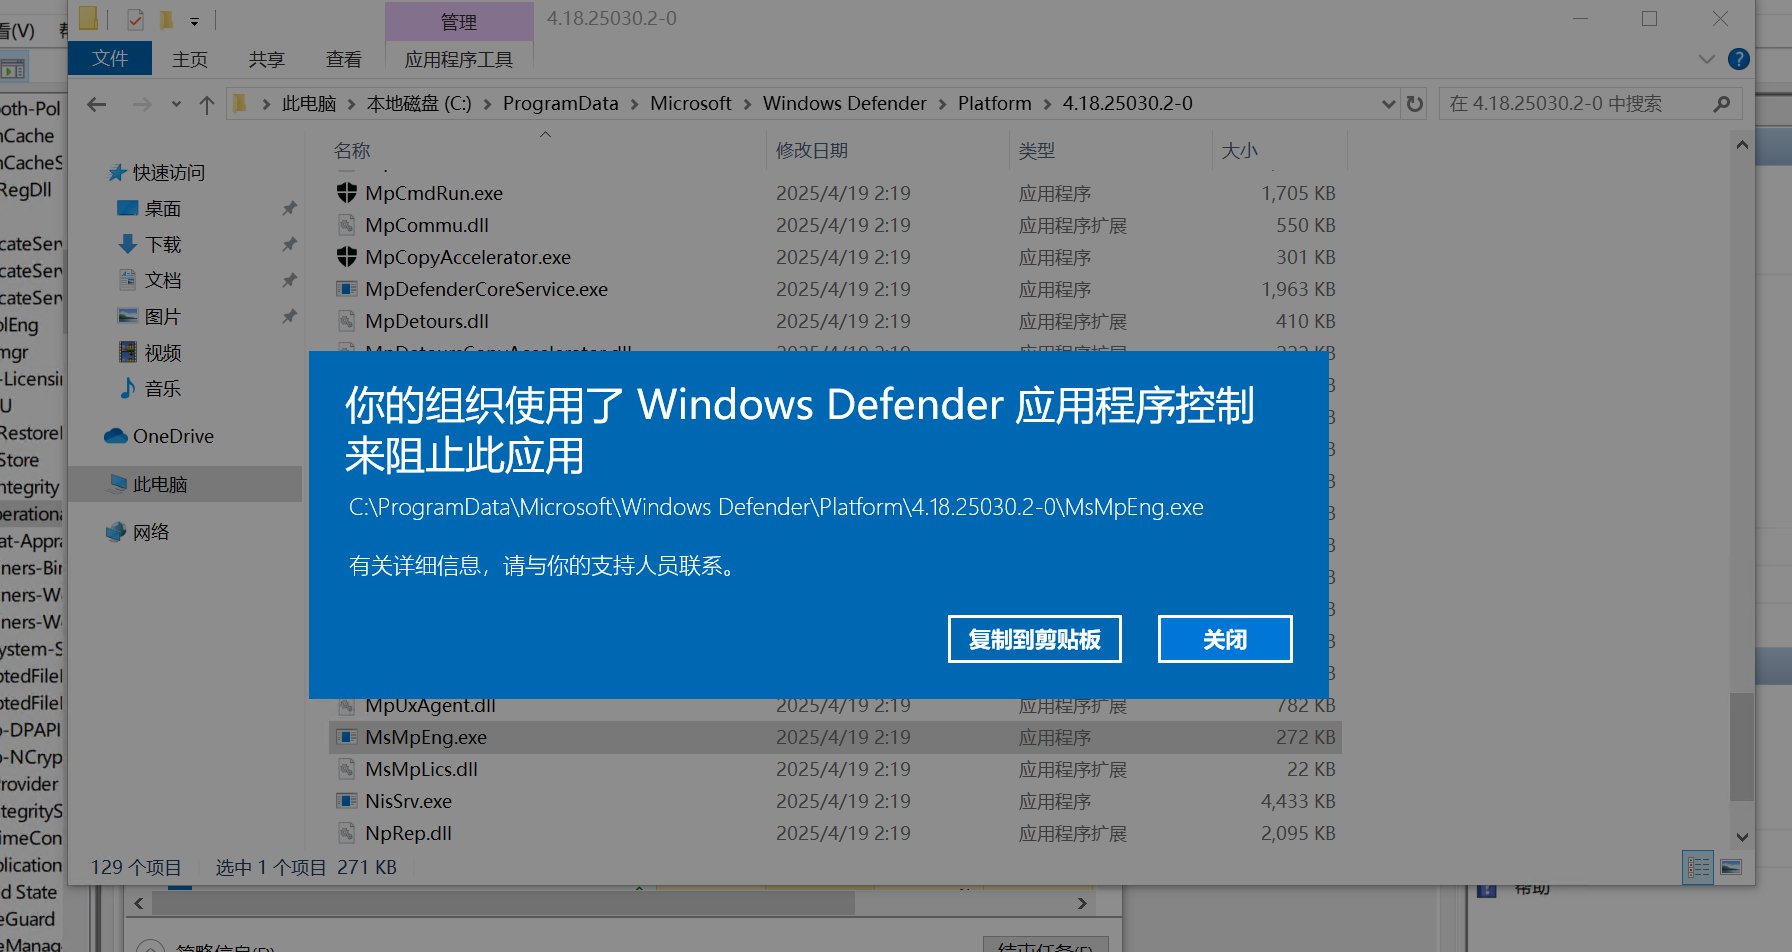Click the MpDetours.dll file icon

pyautogui.click(x=346, y=321)
